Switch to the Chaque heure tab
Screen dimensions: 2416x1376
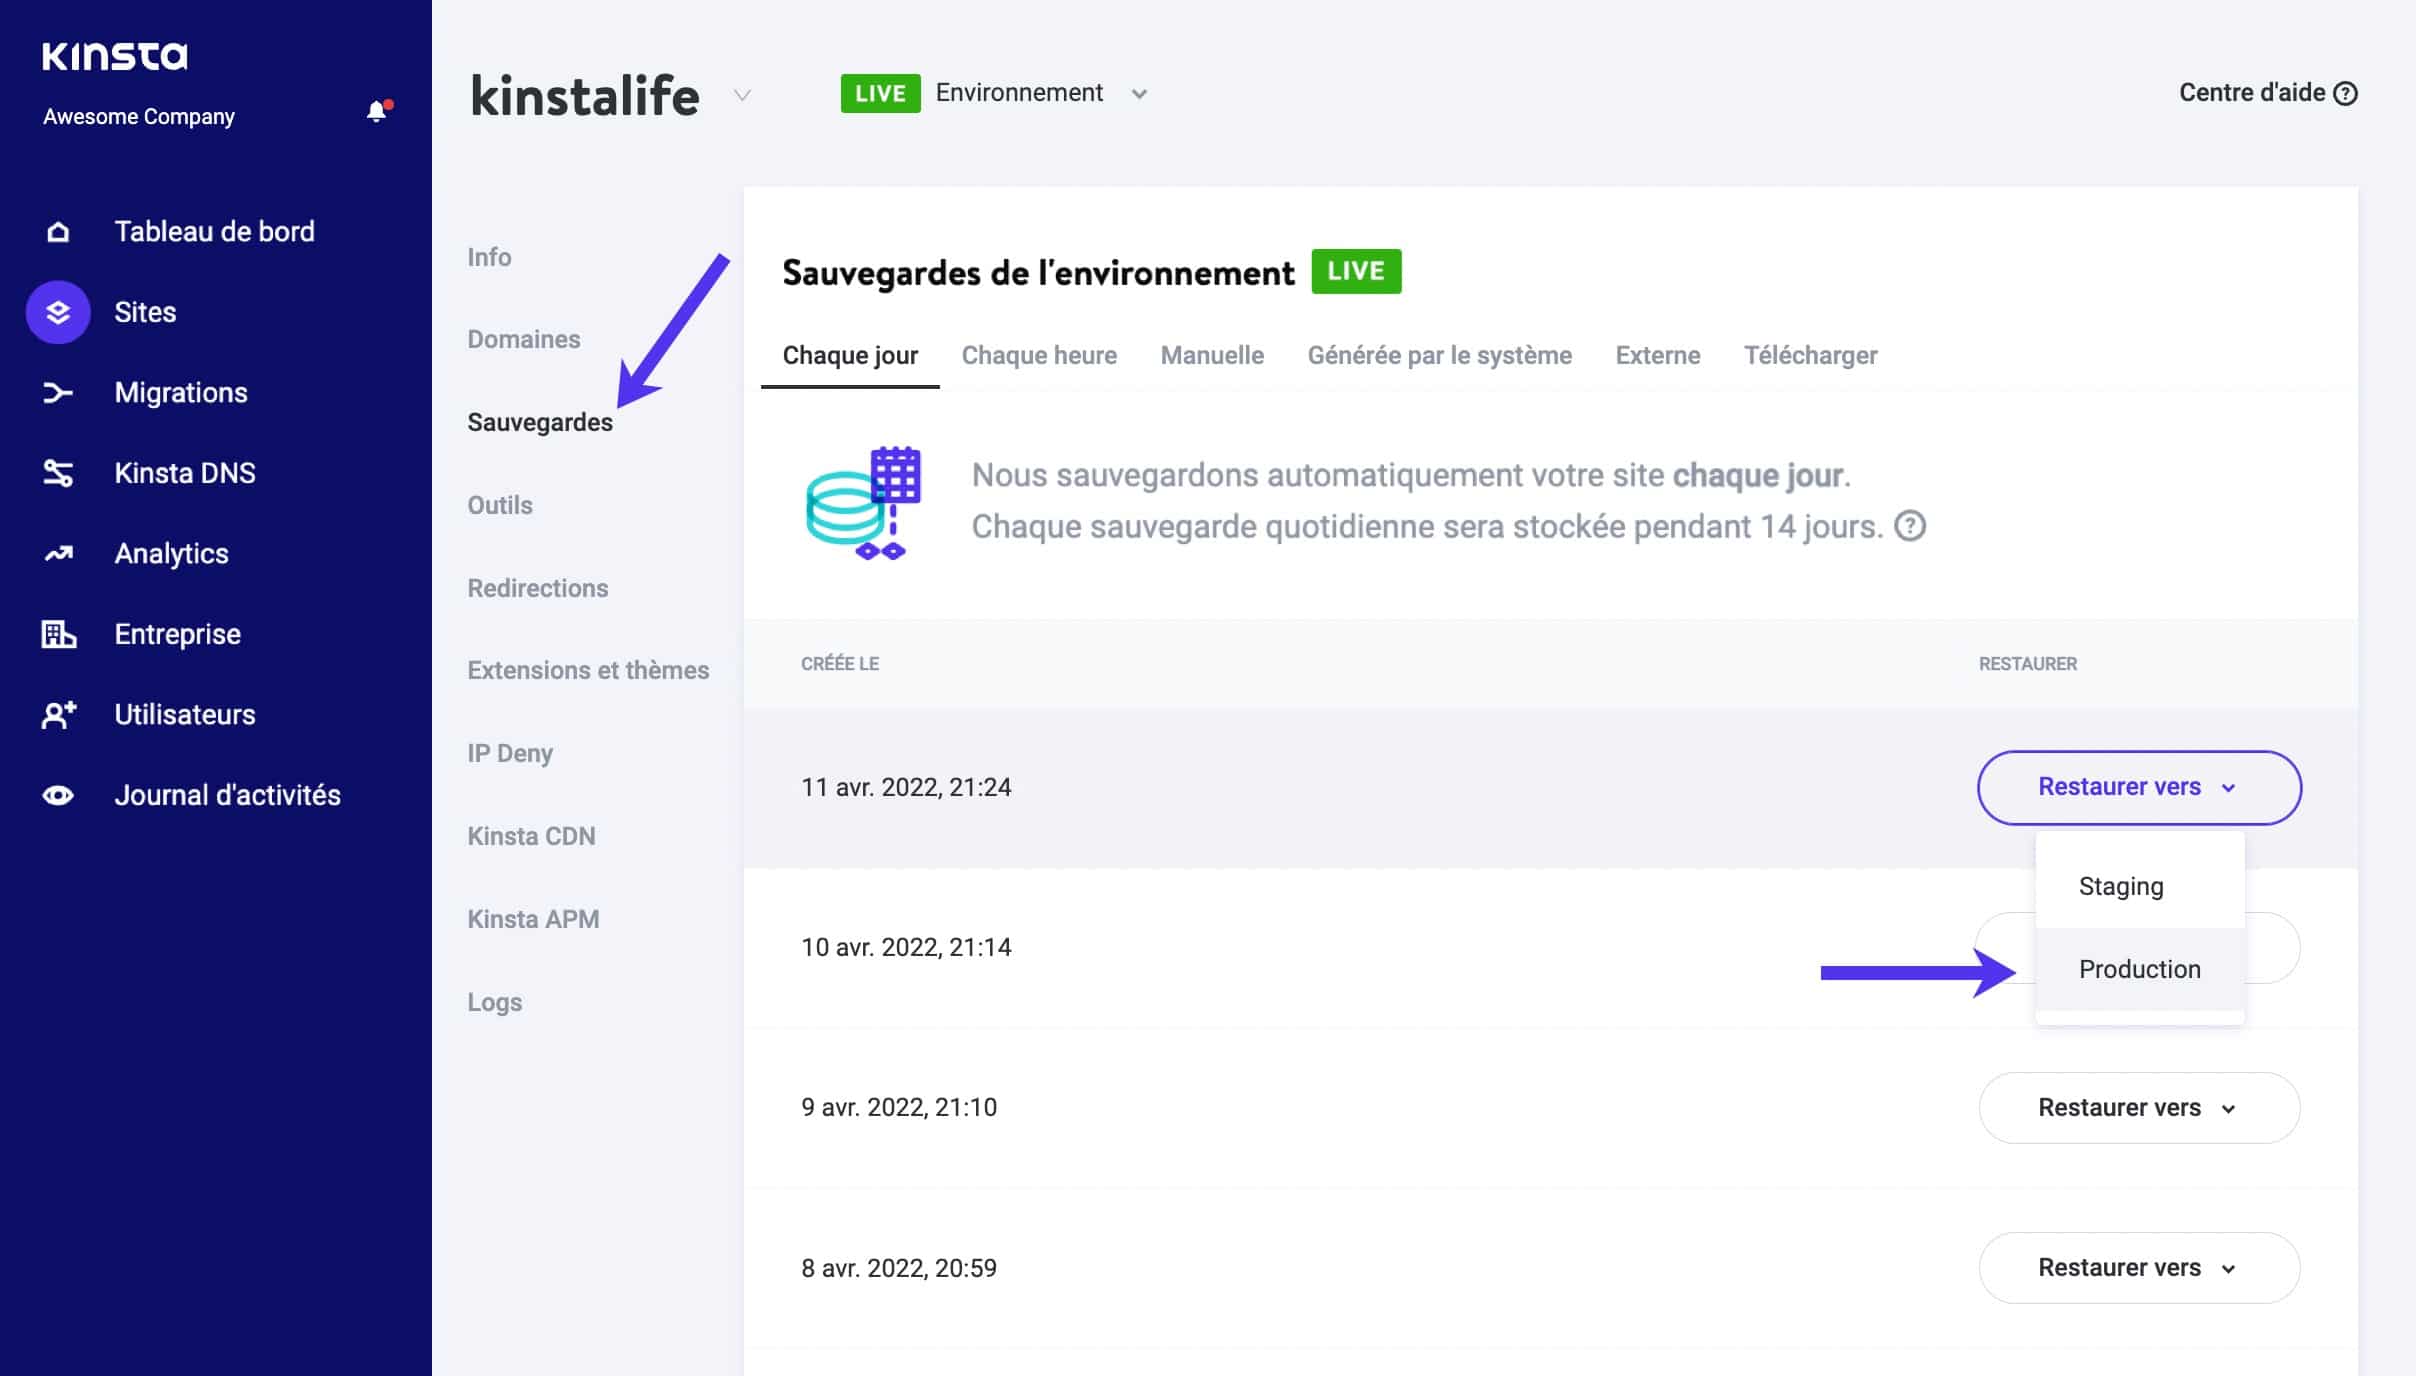(x=1039, y=355)
